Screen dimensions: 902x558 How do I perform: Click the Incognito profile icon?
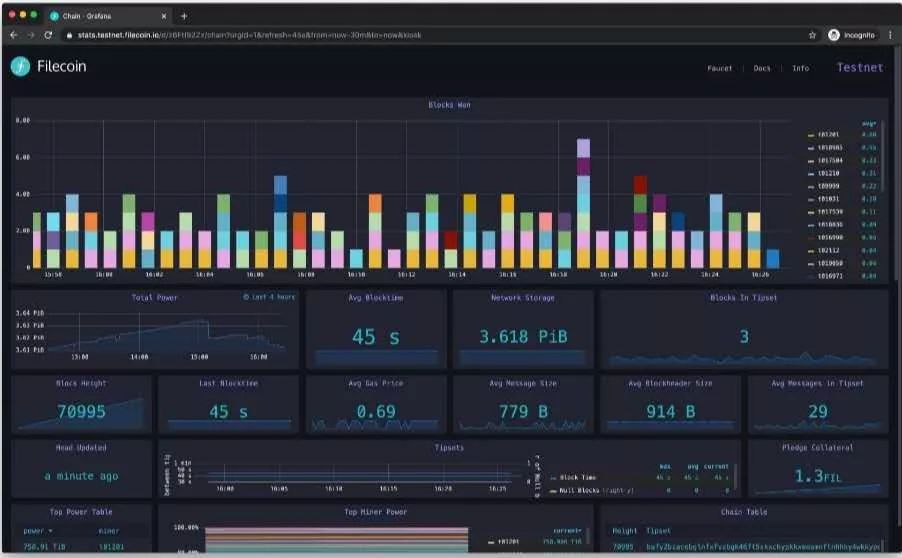834,35
